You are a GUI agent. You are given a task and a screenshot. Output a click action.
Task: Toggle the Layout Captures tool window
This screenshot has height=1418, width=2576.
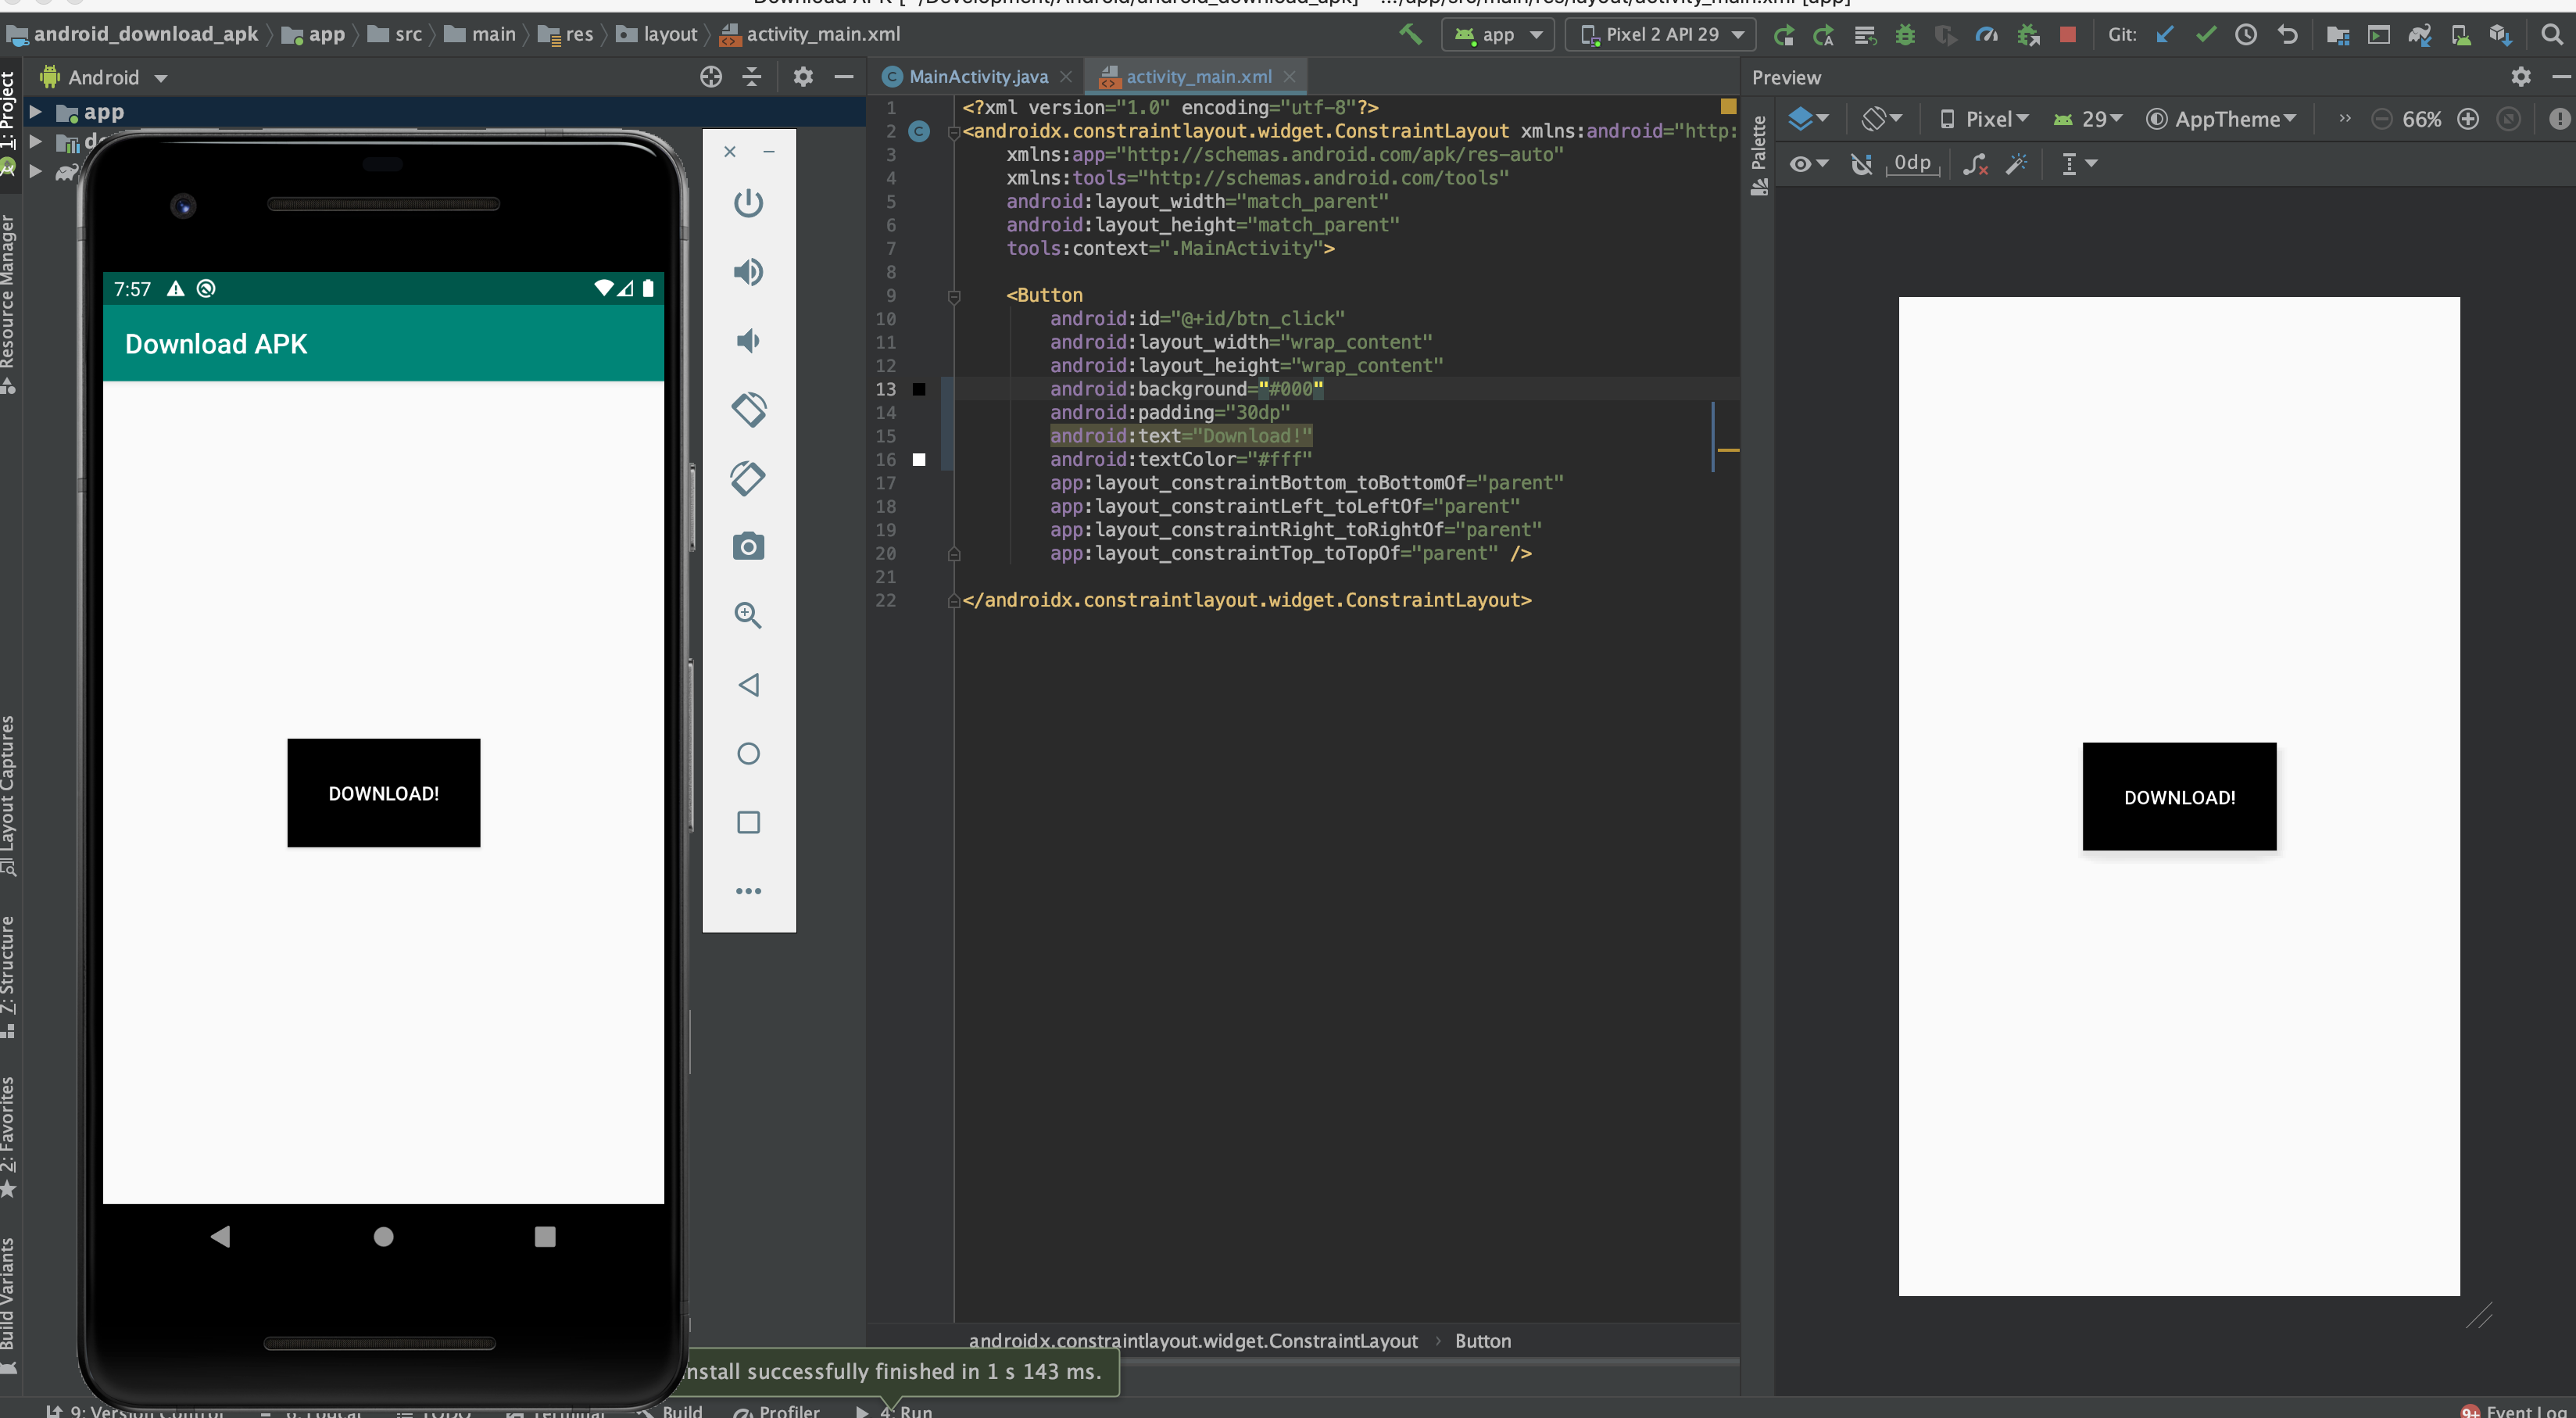tap(9, 796)
